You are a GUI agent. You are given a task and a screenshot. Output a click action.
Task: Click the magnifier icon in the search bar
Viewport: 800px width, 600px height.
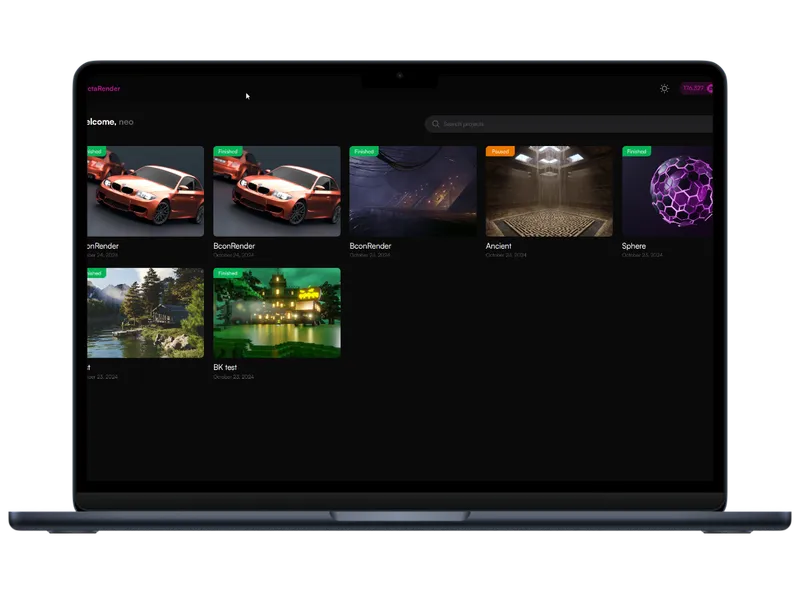coord(436,124)
